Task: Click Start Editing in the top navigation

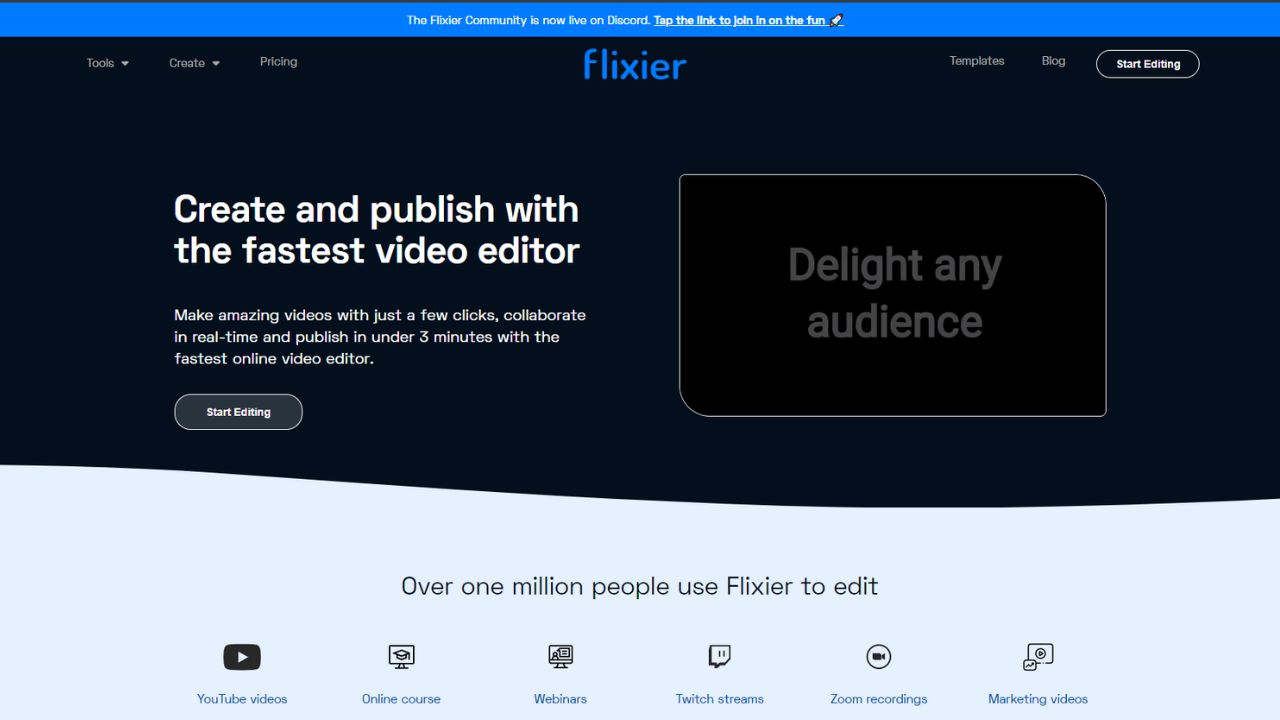Action: pos(1147,63)
